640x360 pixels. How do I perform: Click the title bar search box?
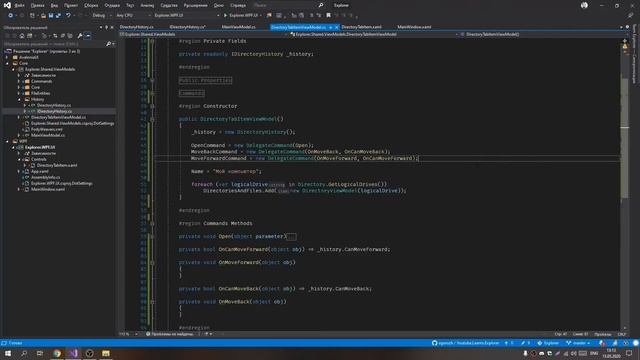tap(288, 5)
